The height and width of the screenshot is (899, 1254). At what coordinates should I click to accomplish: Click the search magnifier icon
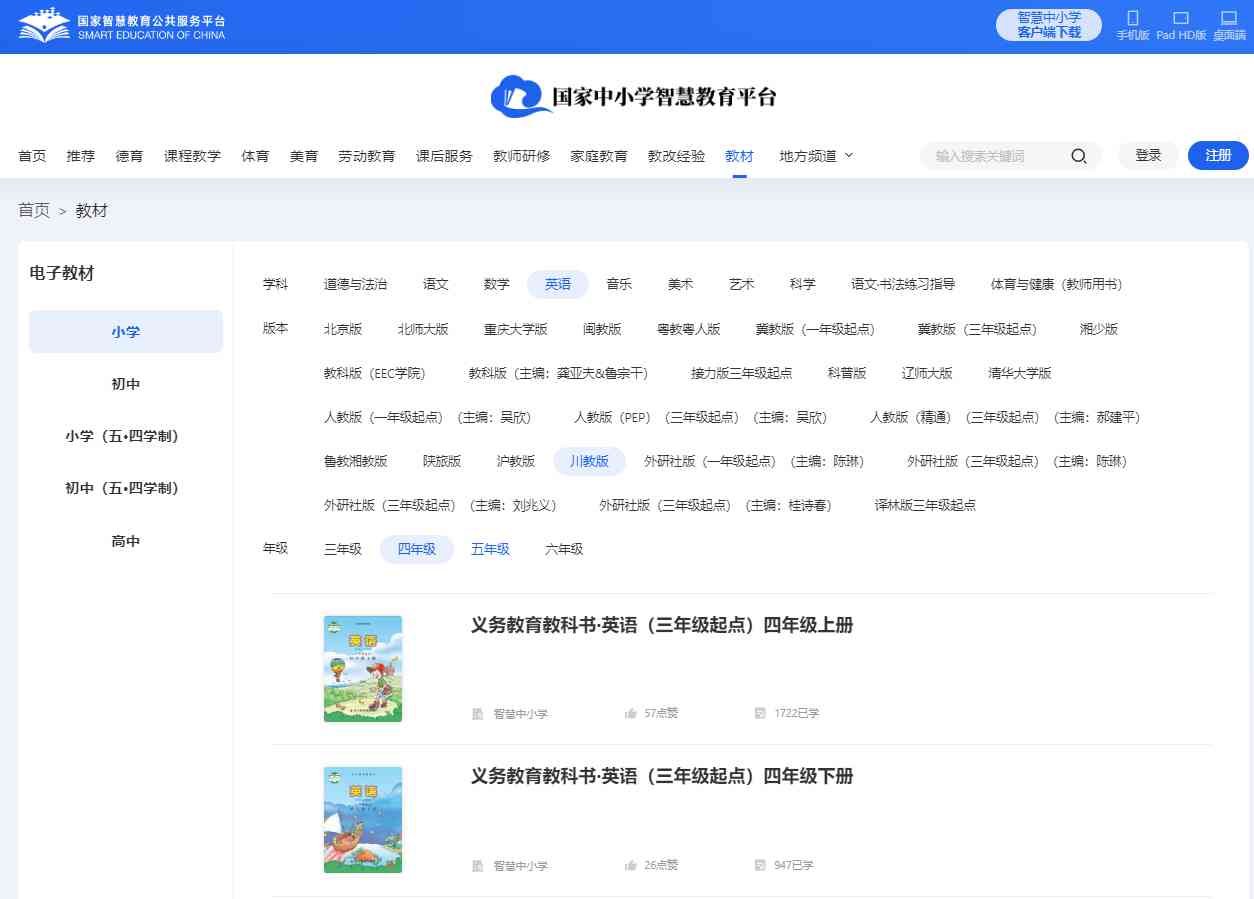1079,156
